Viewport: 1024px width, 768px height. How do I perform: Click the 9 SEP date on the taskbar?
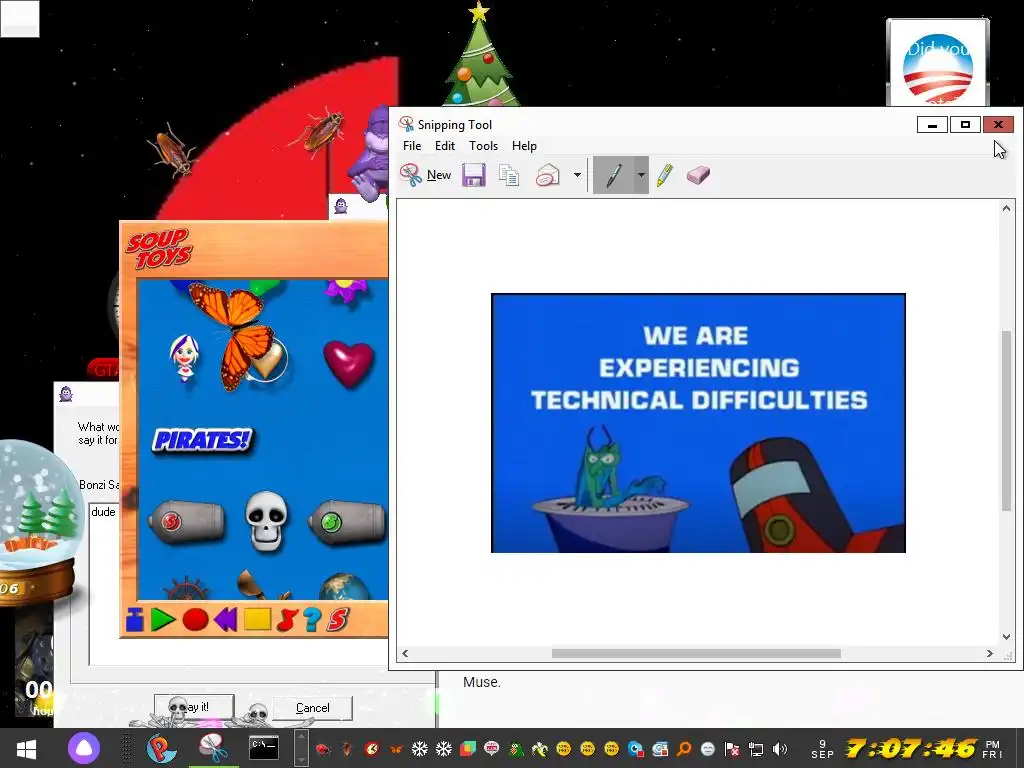(822, 749)
